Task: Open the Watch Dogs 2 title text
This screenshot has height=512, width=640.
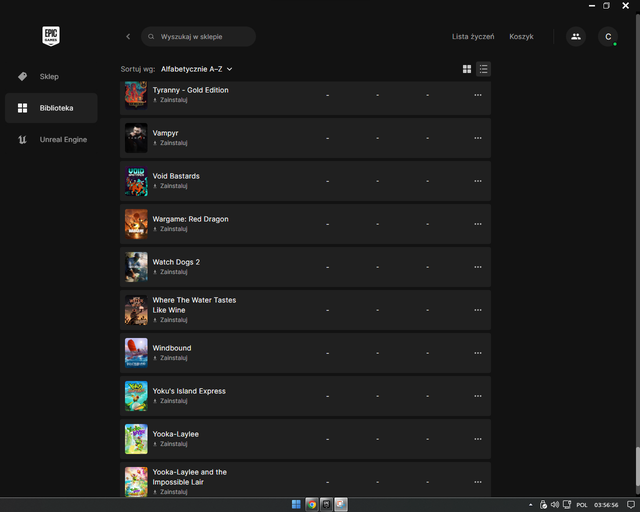Action: tap(176, 262)
